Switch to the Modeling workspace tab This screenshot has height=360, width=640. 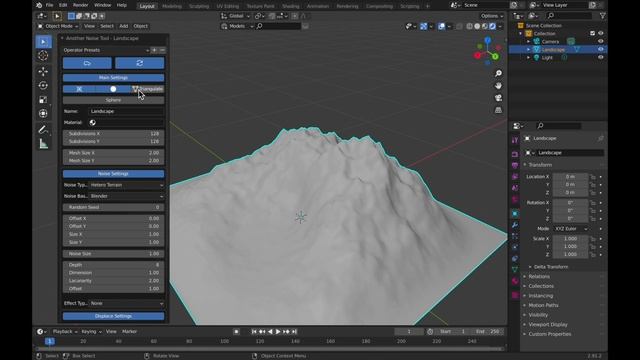click(172, 6)
